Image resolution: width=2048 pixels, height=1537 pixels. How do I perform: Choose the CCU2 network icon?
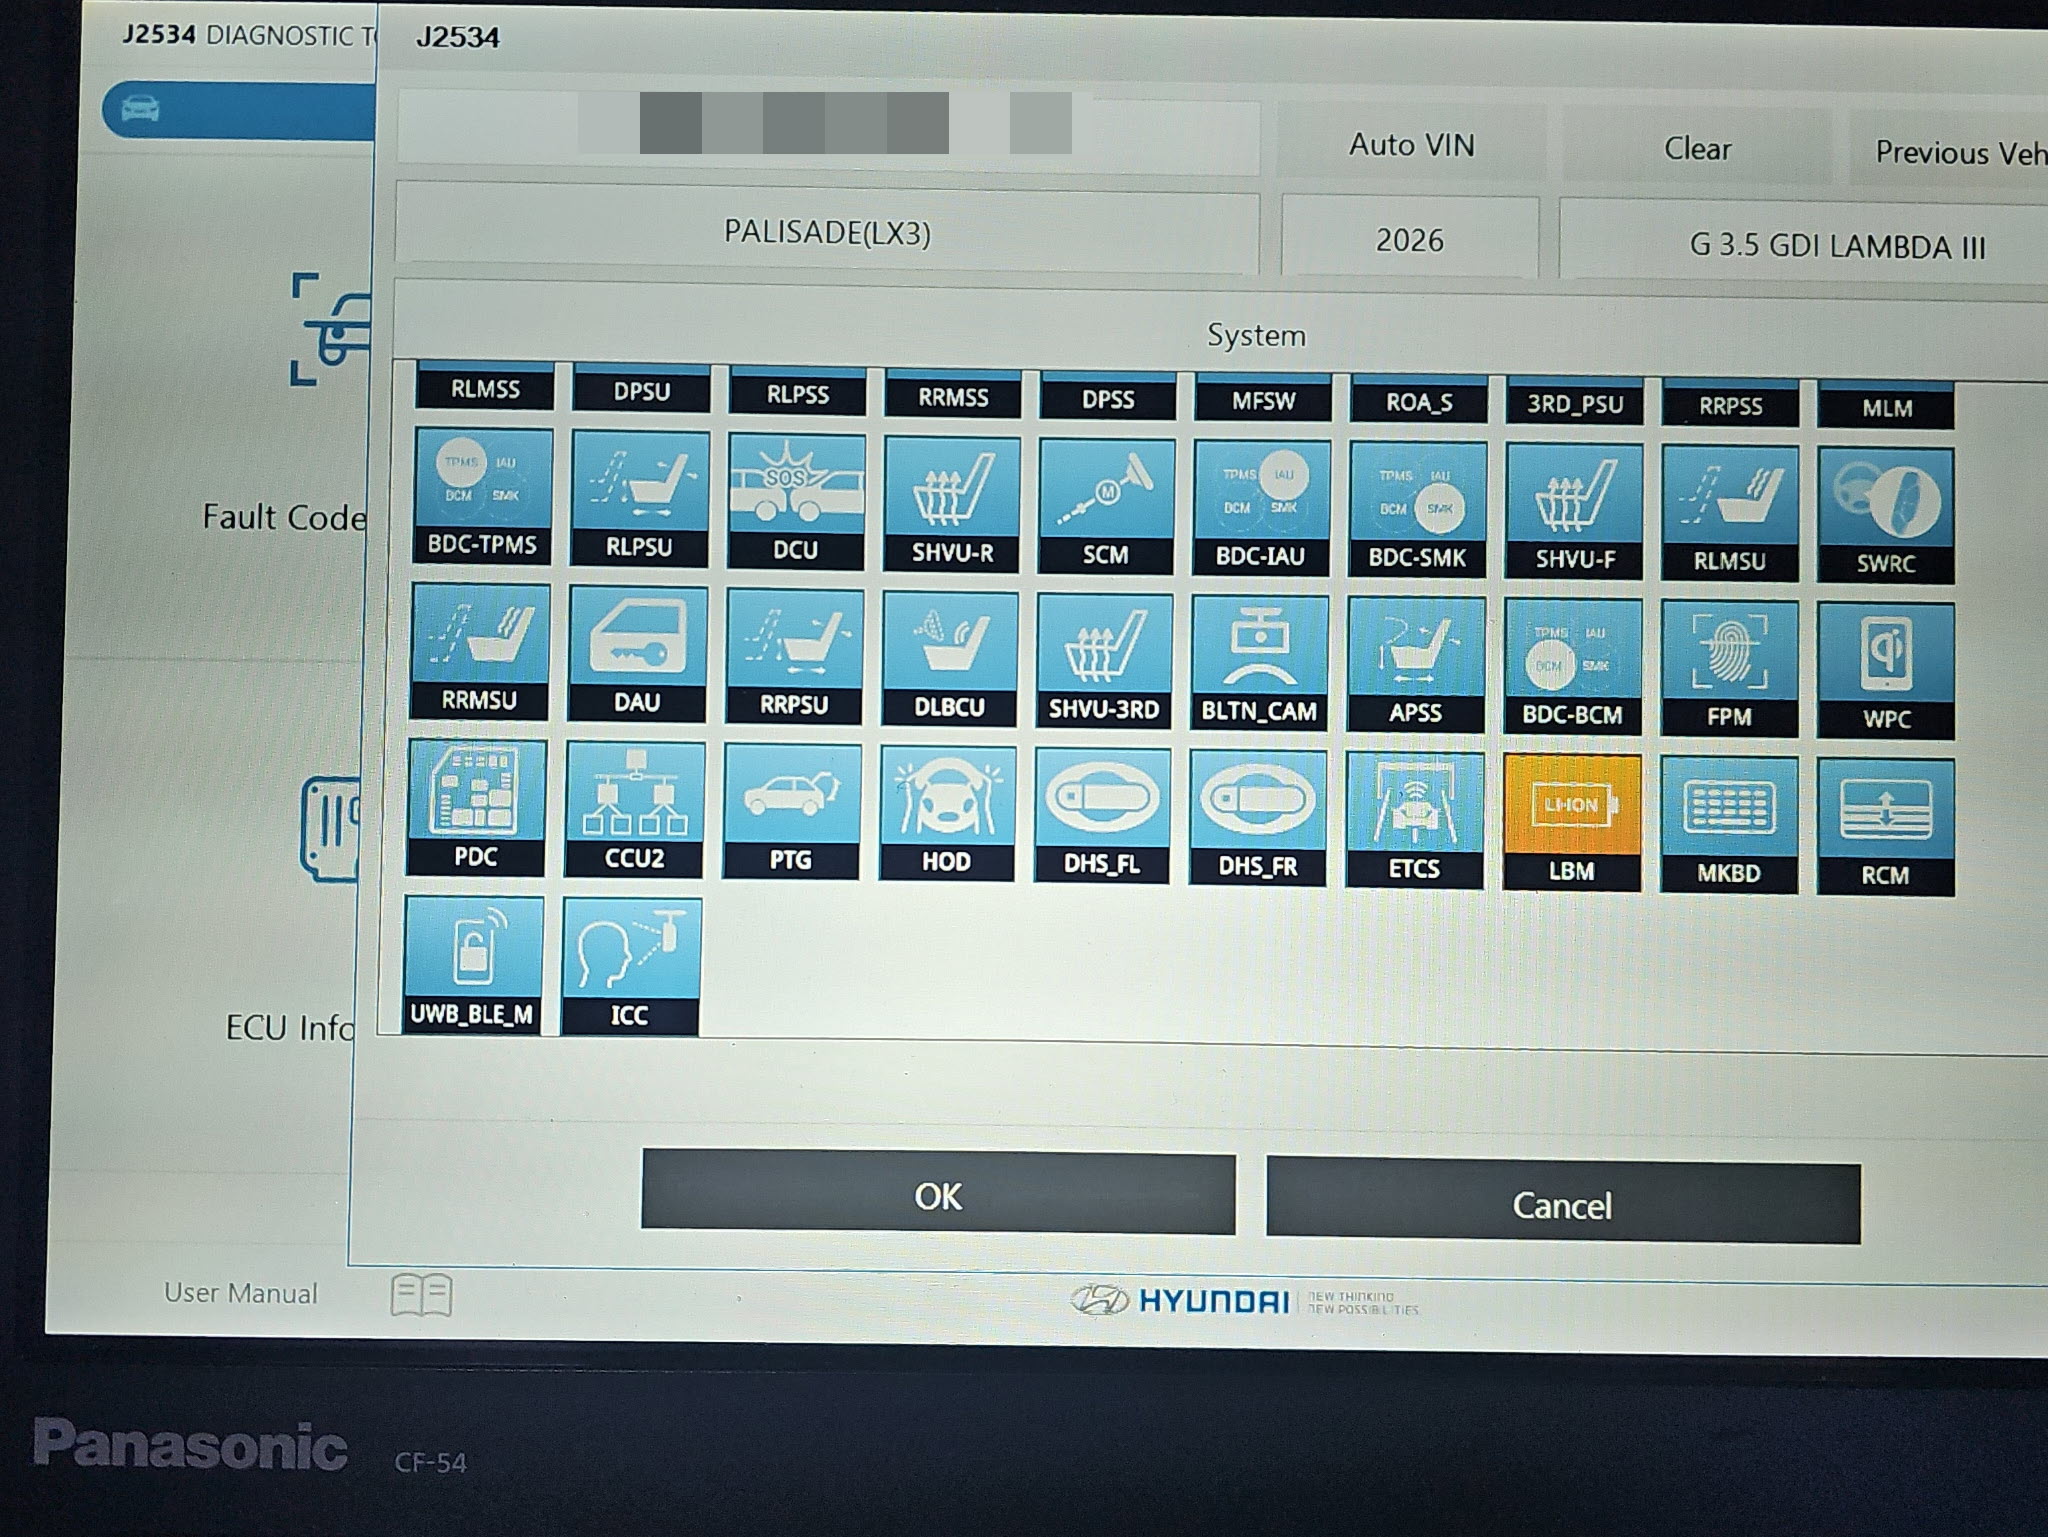tap(634, 810)
